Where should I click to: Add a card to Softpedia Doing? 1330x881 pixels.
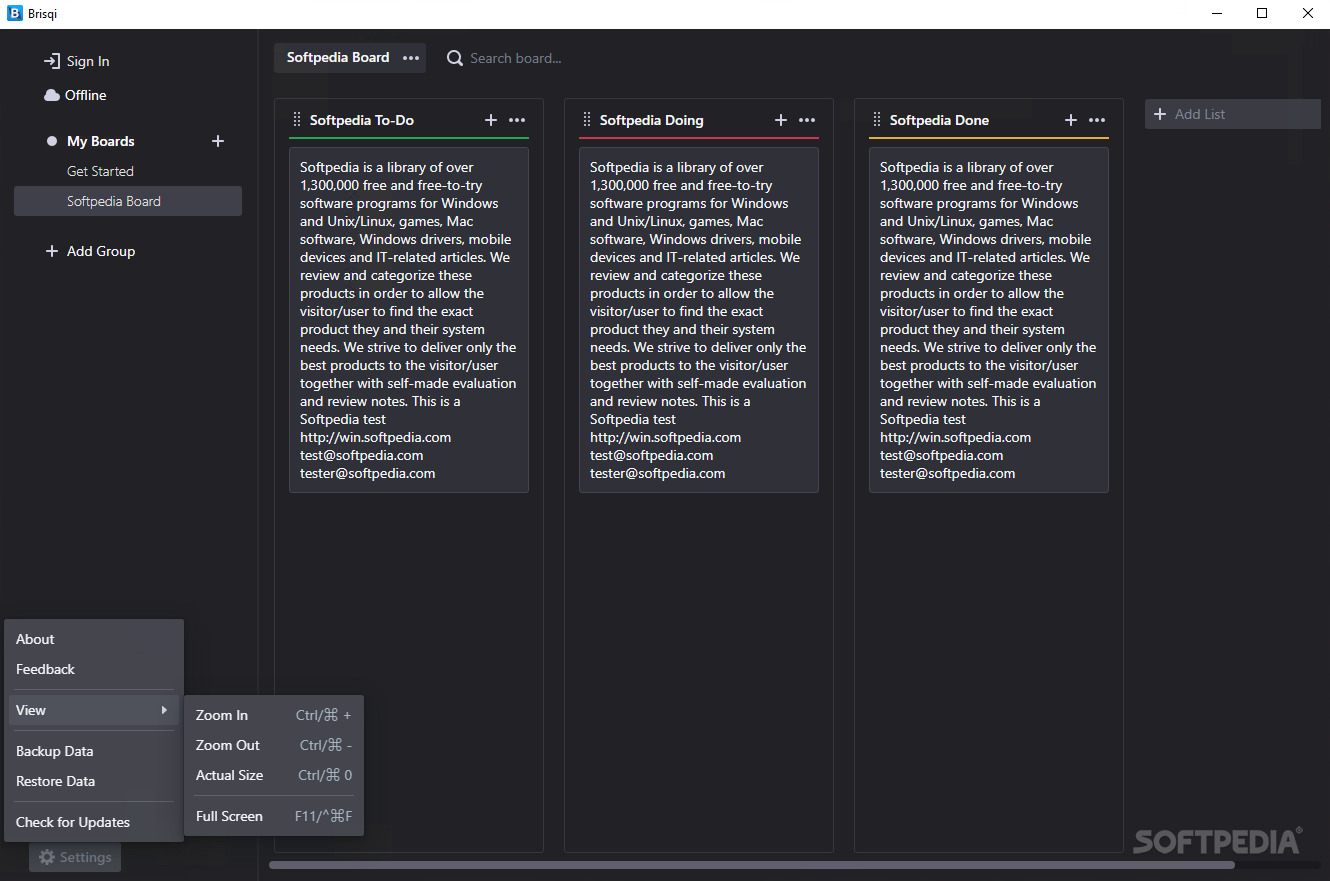[x=781, y=120]
